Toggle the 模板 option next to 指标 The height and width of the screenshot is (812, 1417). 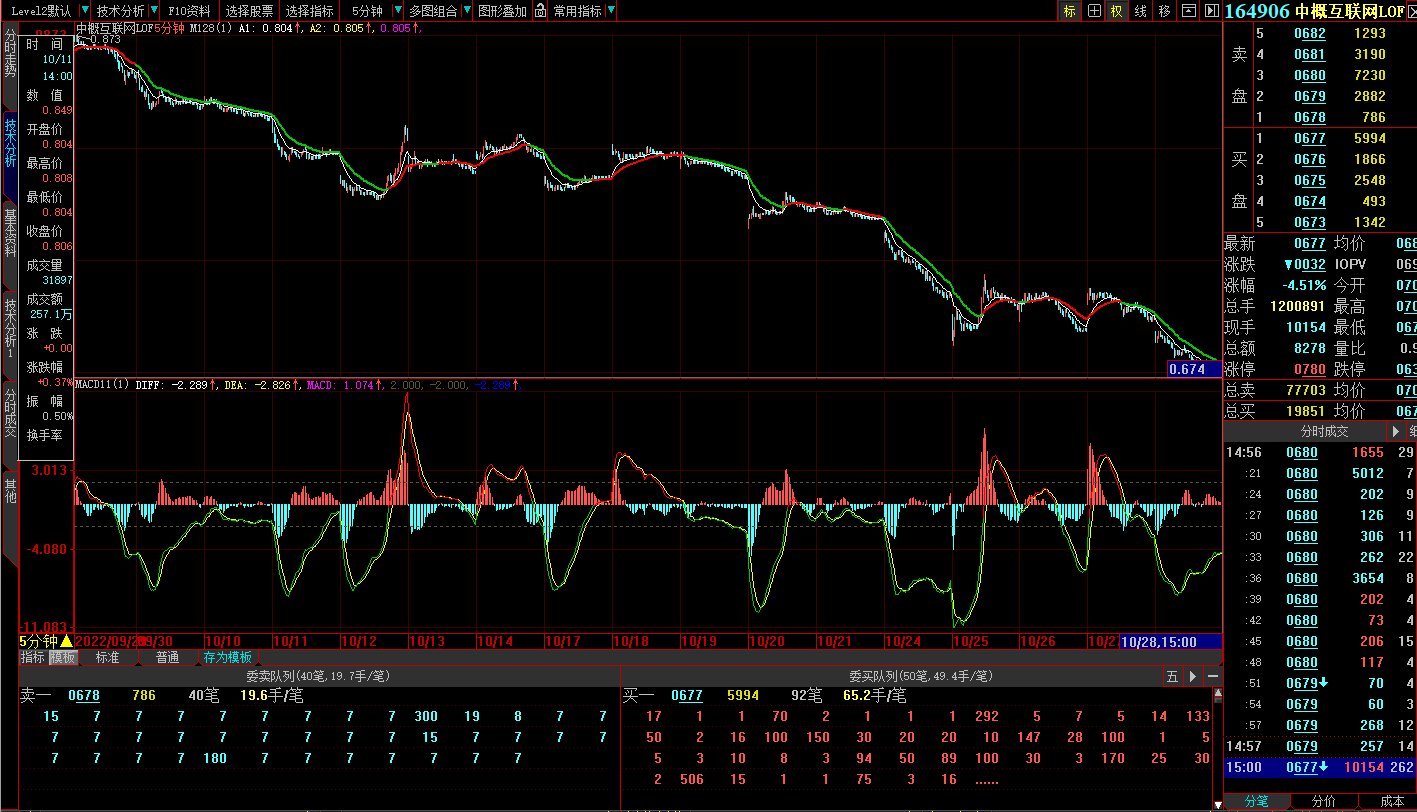[63, 658]
